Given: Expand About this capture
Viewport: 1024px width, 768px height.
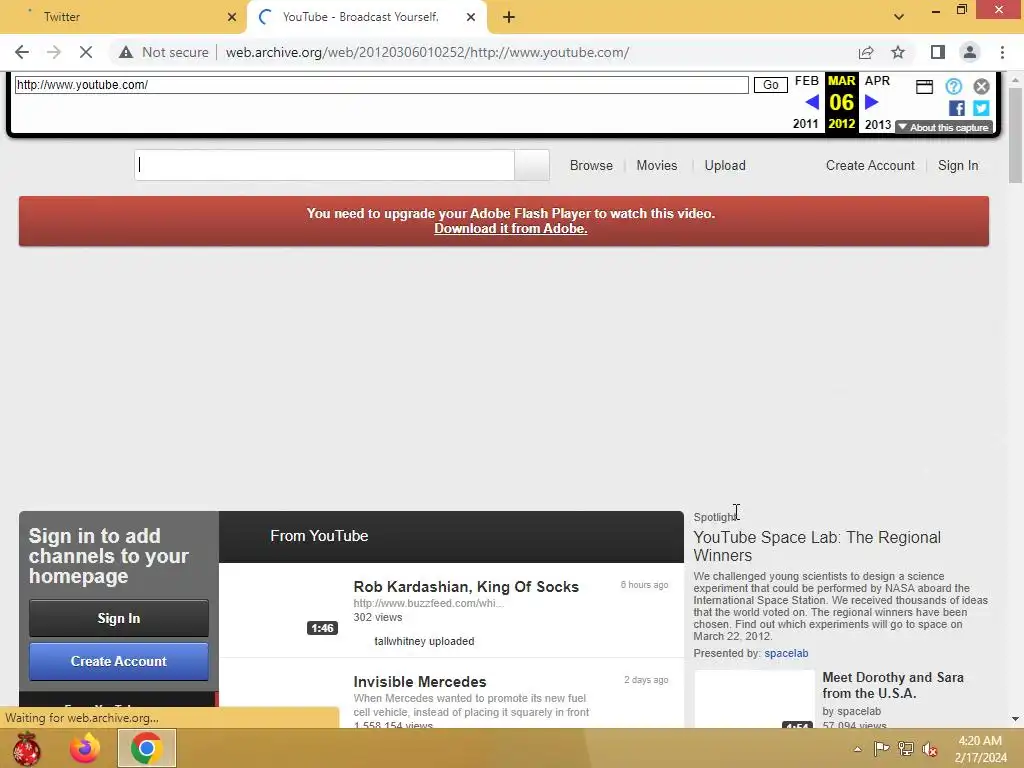Looking at the screenshot, I should [x=944, y=127].
